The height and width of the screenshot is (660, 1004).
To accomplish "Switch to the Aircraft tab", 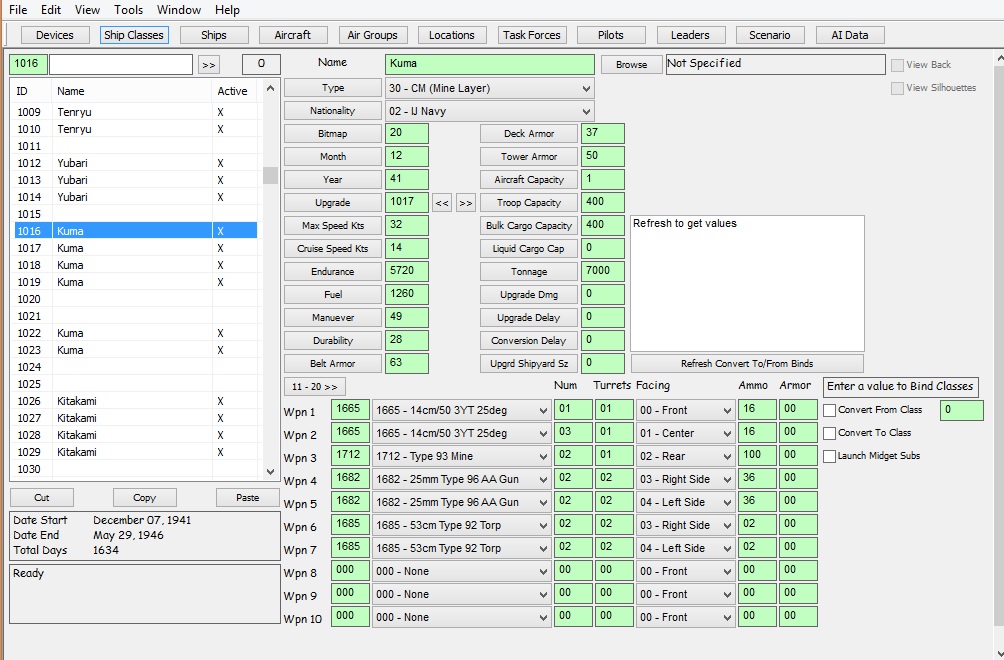I will click(x=292, y=35).
